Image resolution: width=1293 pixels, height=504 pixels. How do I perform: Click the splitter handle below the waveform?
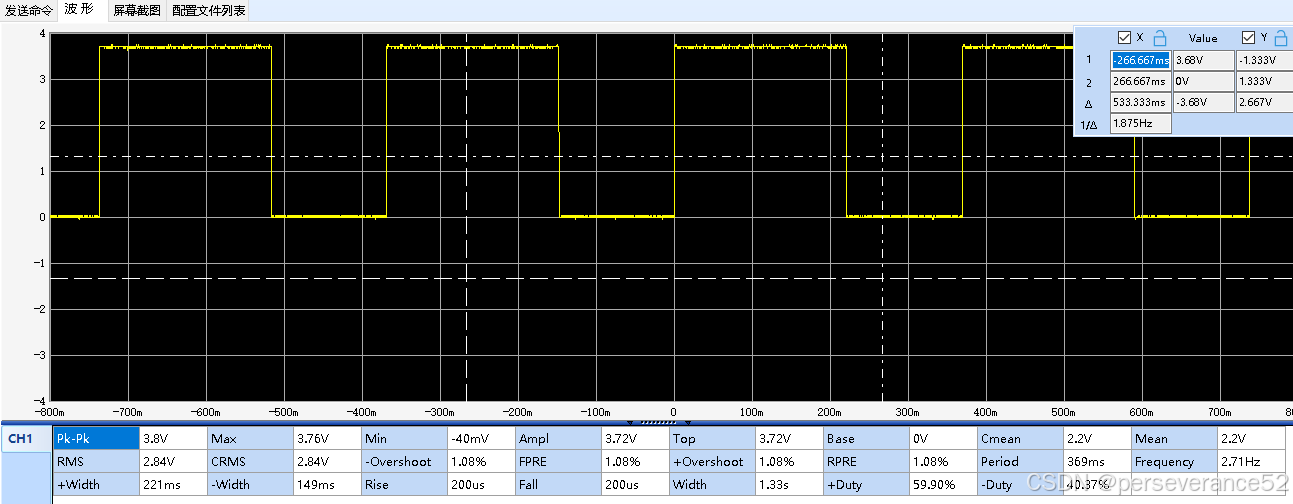pos(658,422)
